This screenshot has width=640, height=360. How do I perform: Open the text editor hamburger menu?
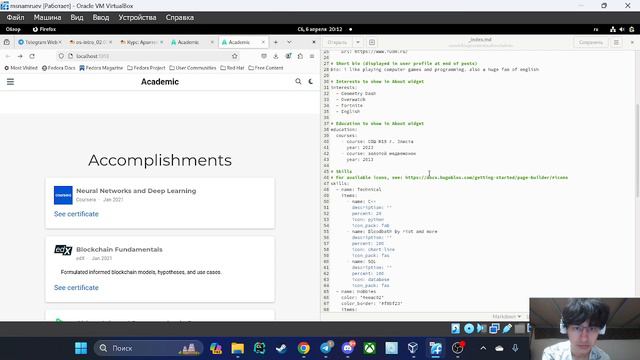[x=616, y=42]
